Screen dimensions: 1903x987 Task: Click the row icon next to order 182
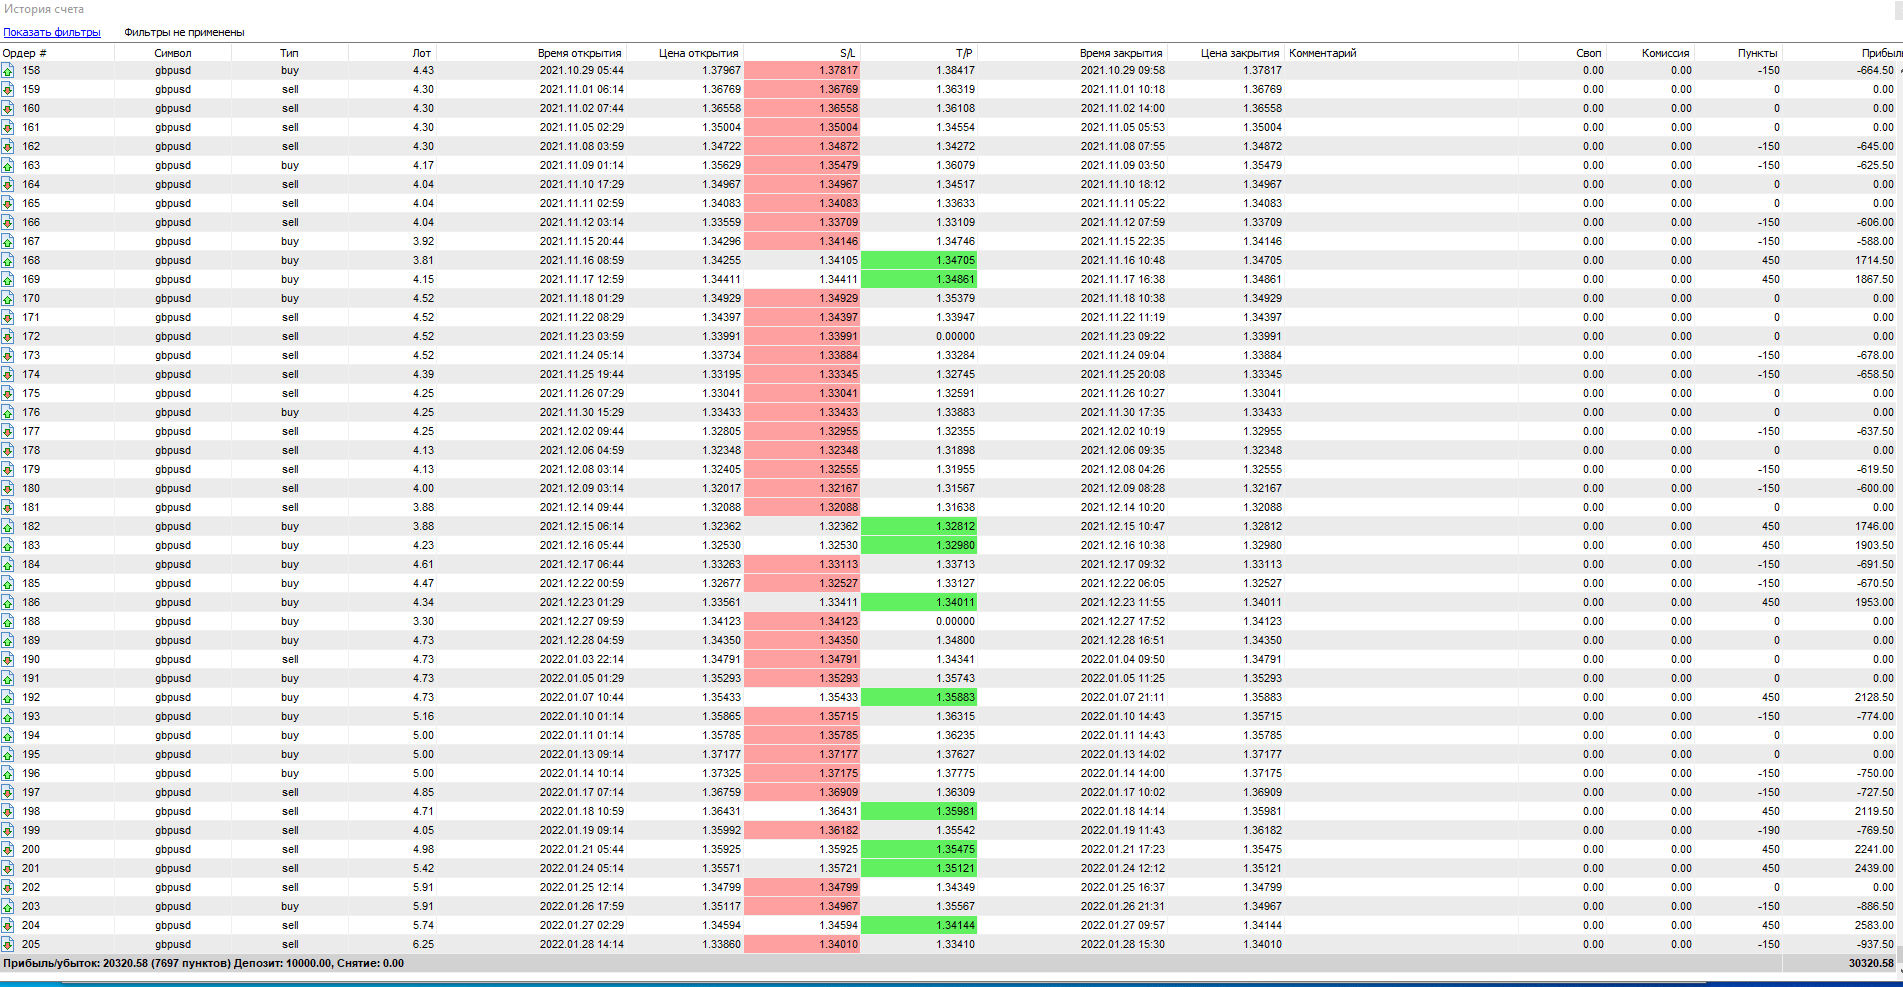tap(8, 527)
